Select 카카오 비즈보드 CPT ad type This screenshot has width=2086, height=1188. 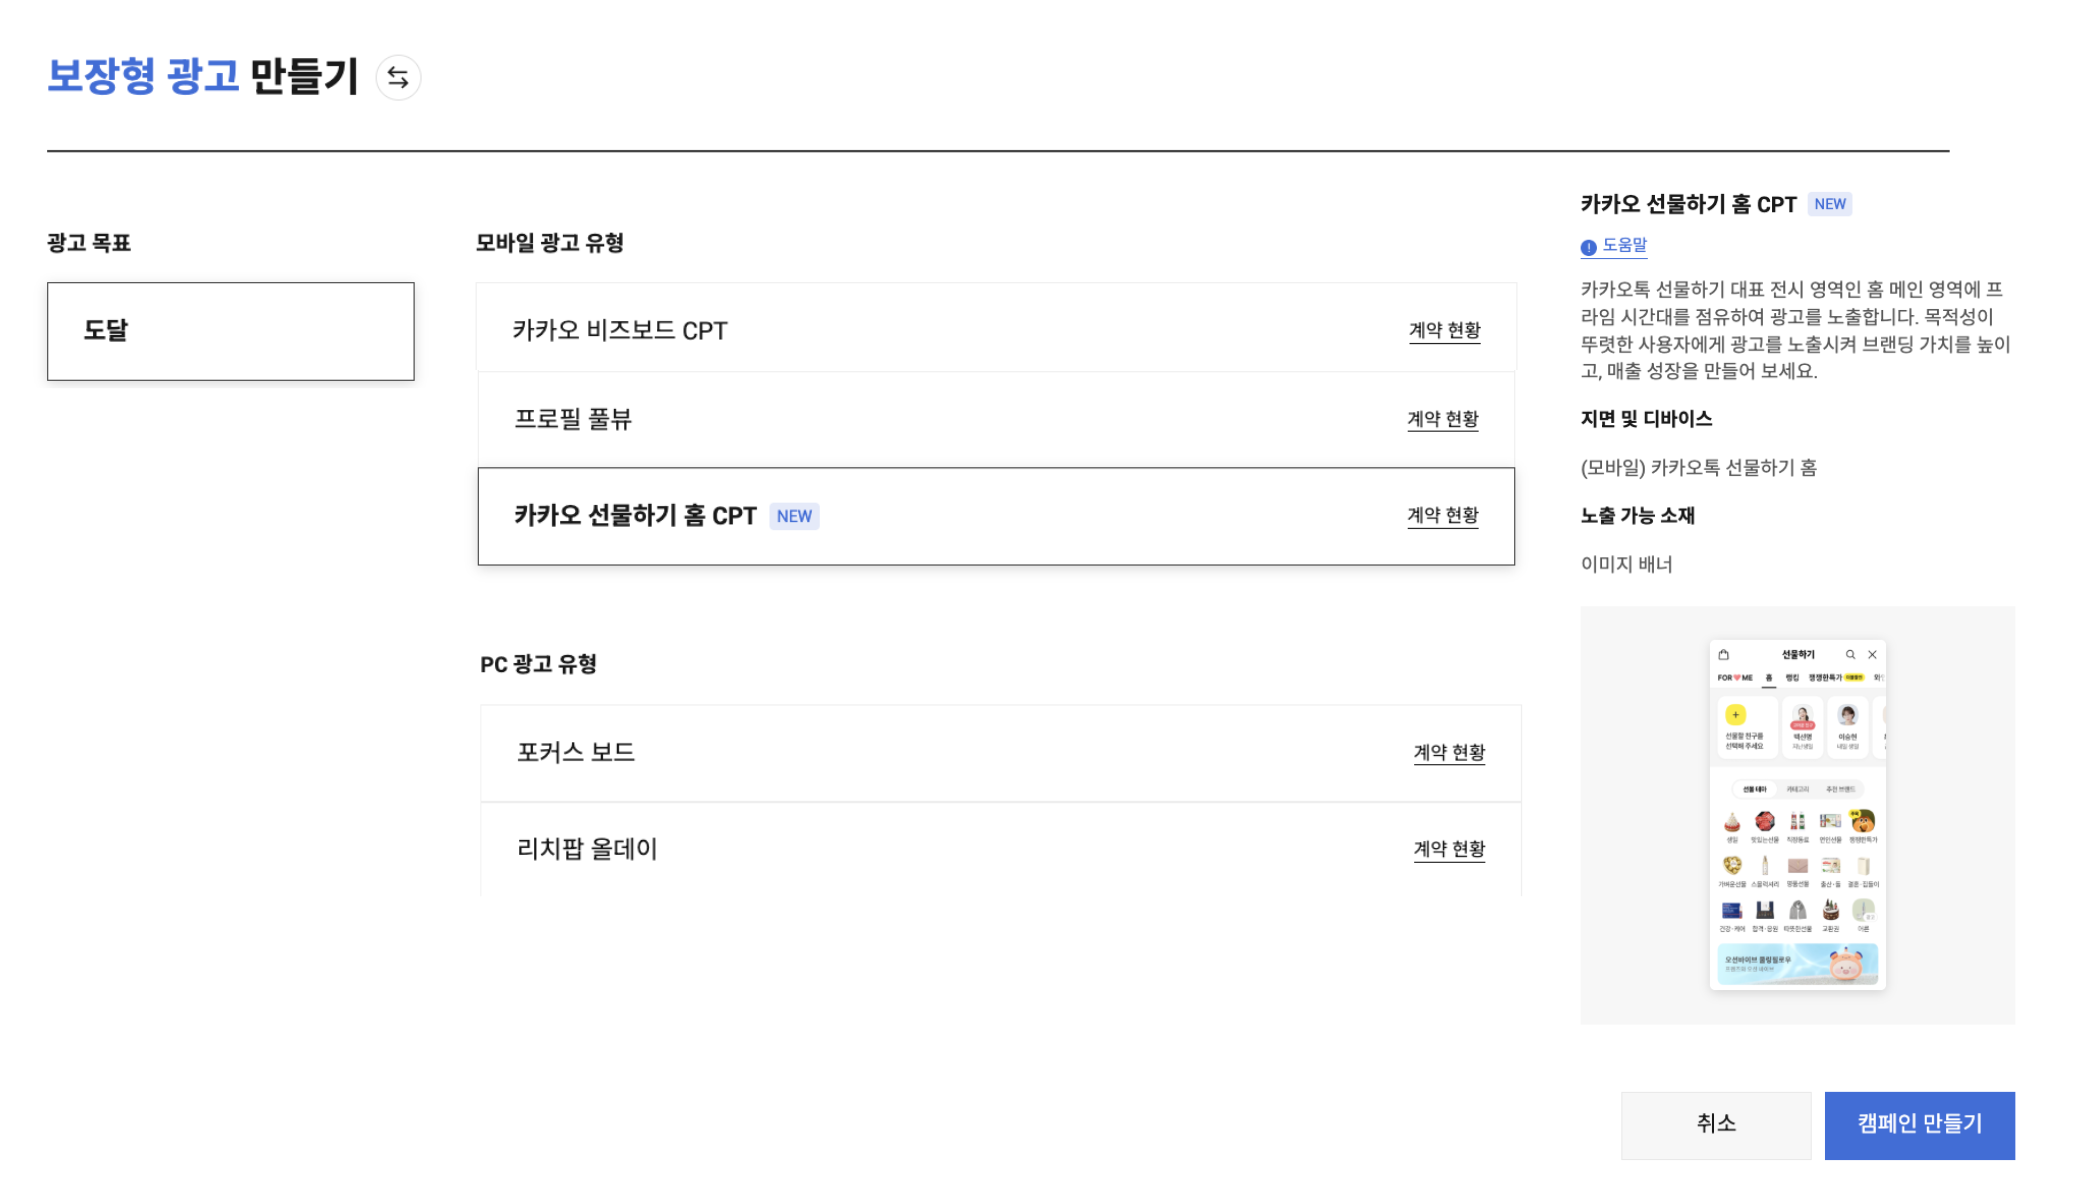[900, 330]
